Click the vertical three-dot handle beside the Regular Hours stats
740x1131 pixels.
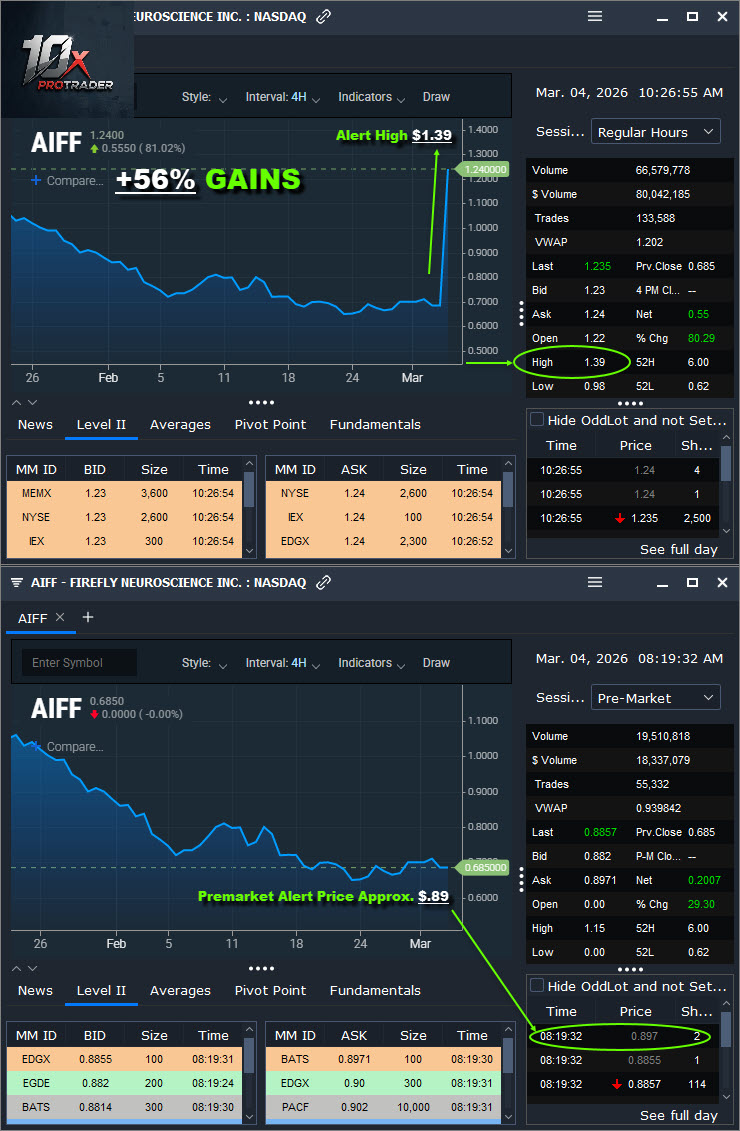[521, 313]
